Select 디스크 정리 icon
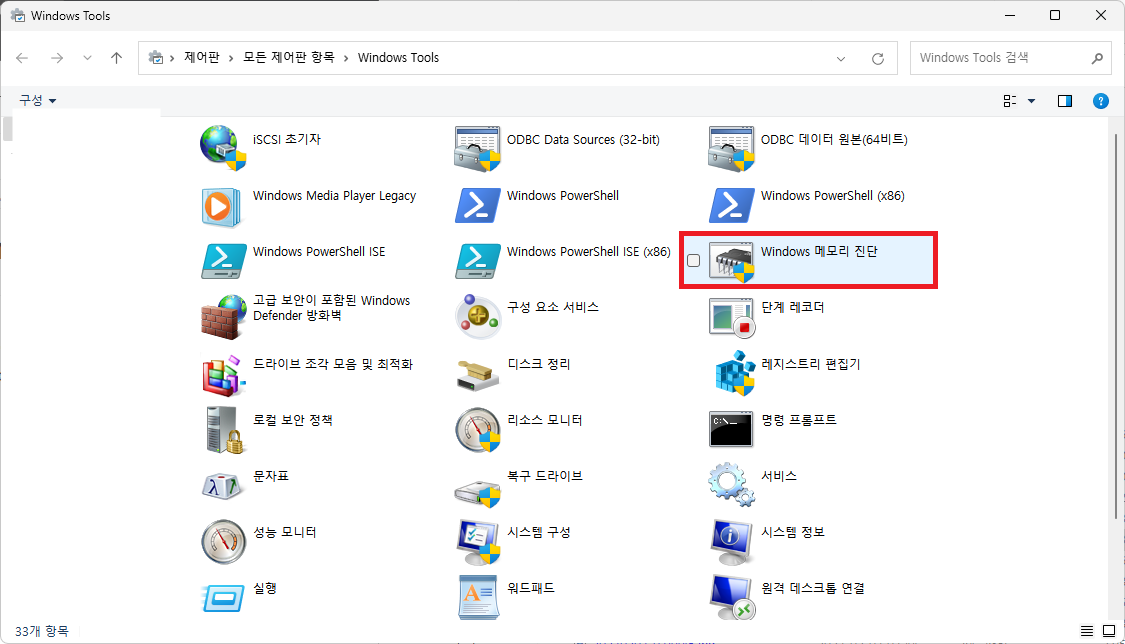The width and height of the screenshot is (1125, 644). coord(477,375)
